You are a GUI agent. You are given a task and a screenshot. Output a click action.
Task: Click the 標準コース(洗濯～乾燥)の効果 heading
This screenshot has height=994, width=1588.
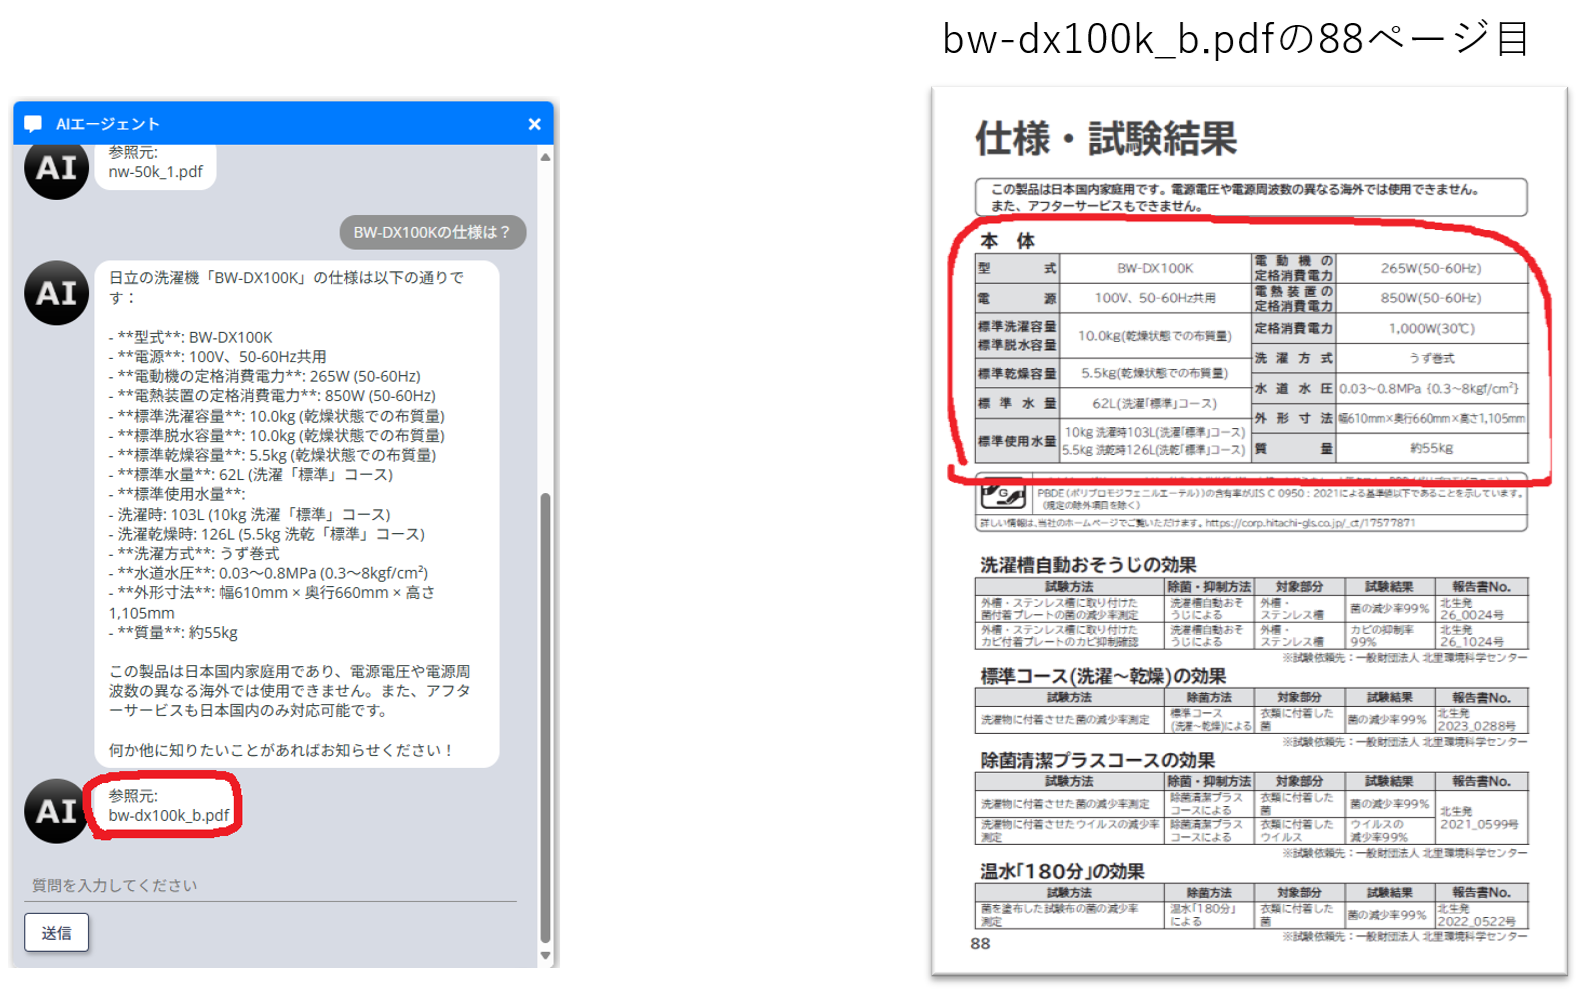coord(1102,676)
